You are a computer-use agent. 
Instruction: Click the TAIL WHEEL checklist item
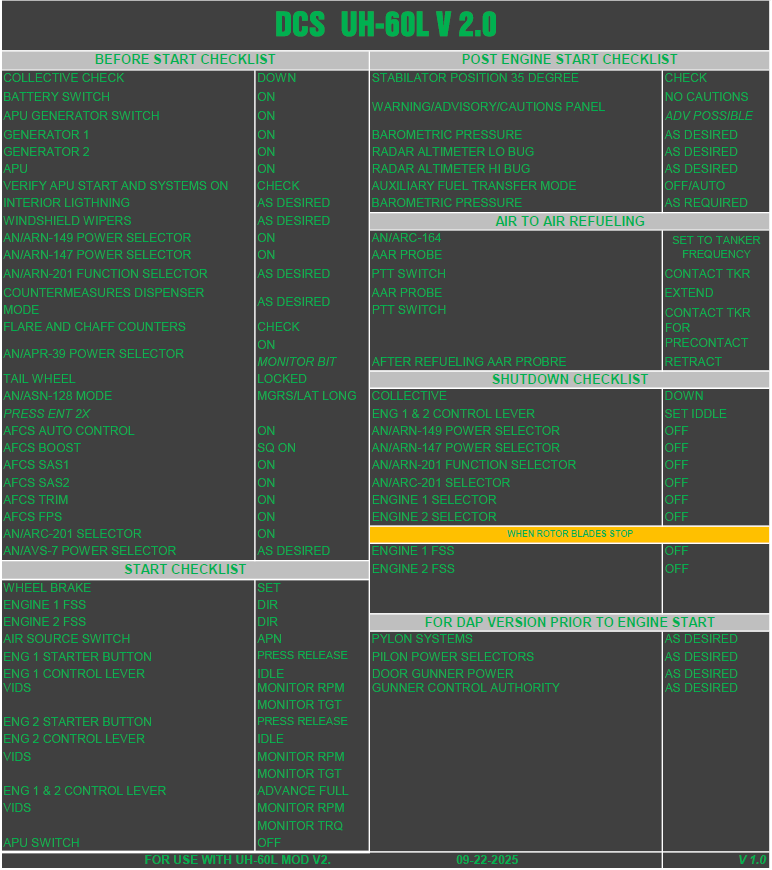[39, 379]
